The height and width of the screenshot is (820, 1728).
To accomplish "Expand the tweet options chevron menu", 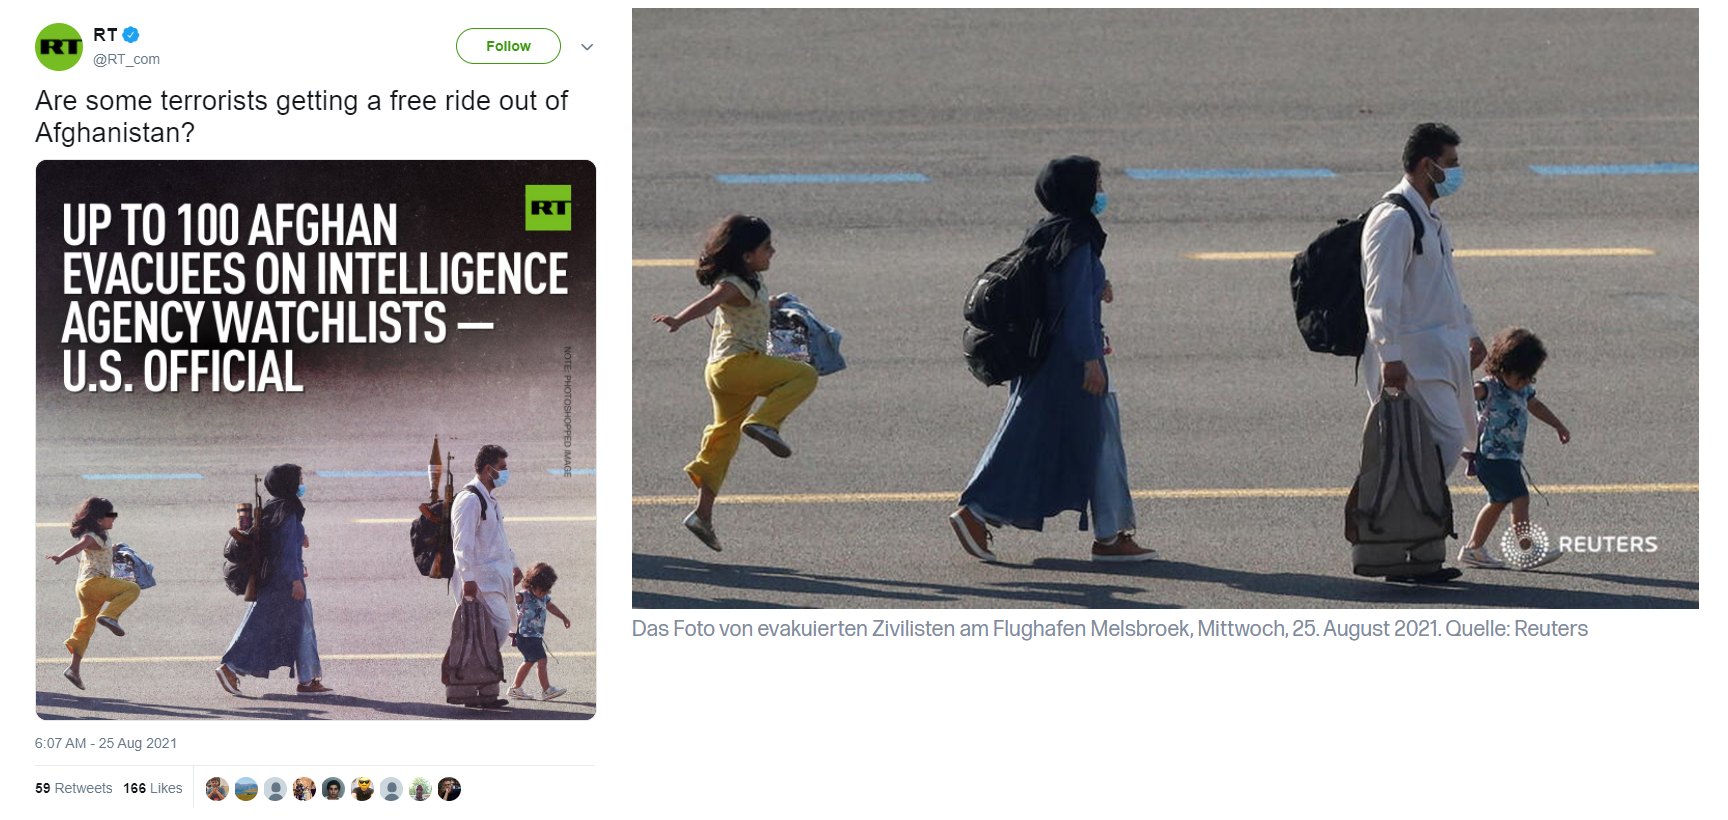I will pyautogui.click(x=587, y=47).
